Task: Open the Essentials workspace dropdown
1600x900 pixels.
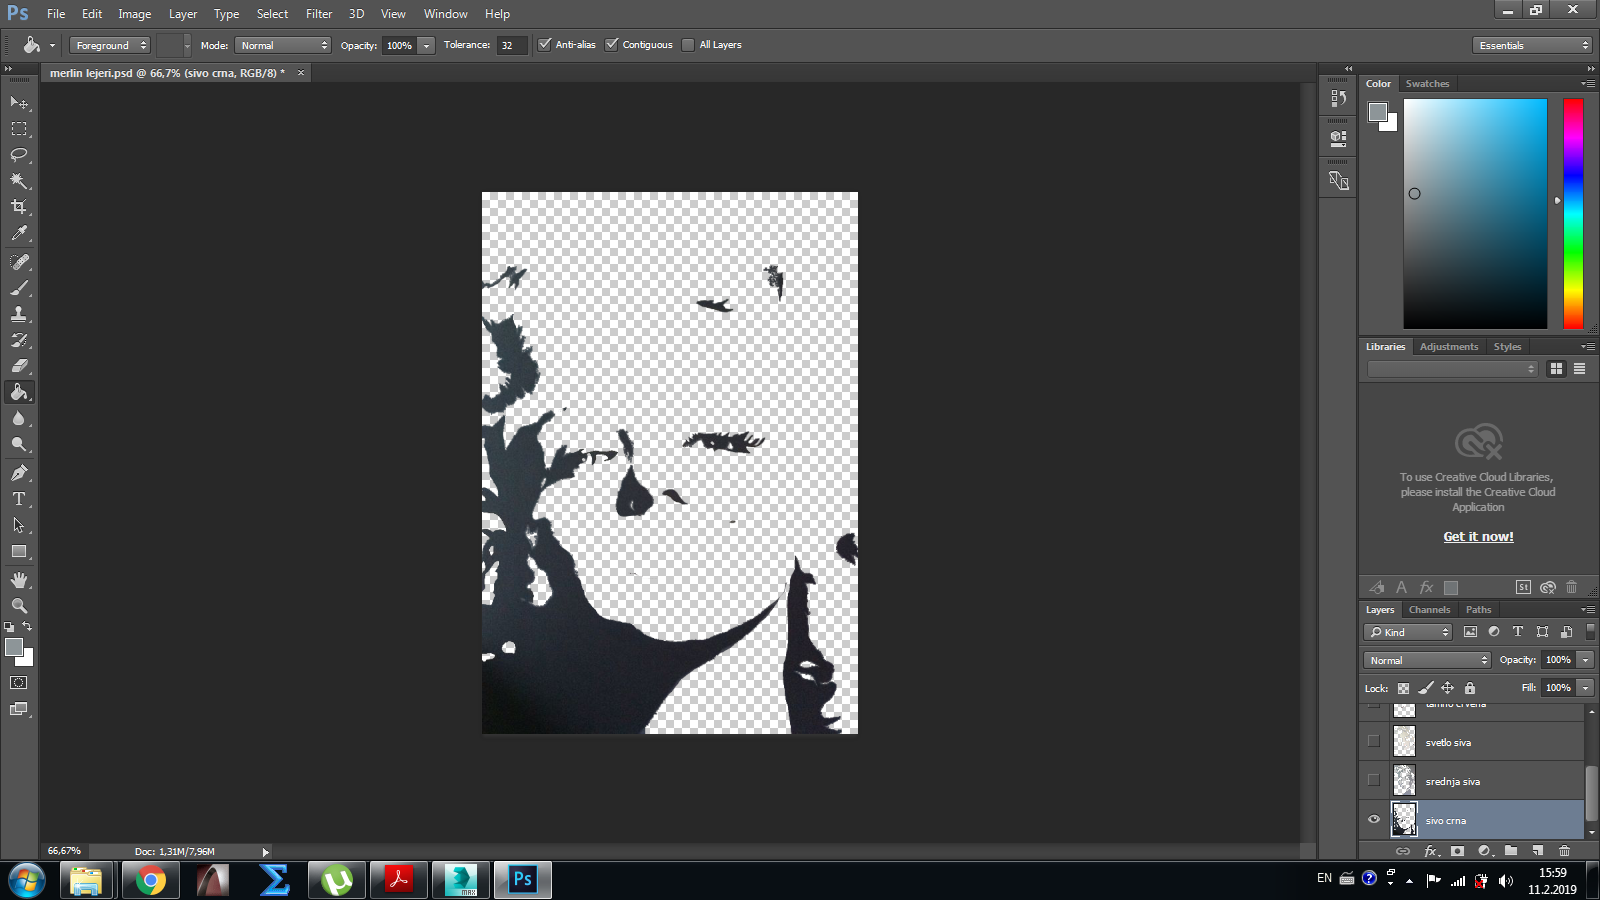Action: [x=1531, y=45]
